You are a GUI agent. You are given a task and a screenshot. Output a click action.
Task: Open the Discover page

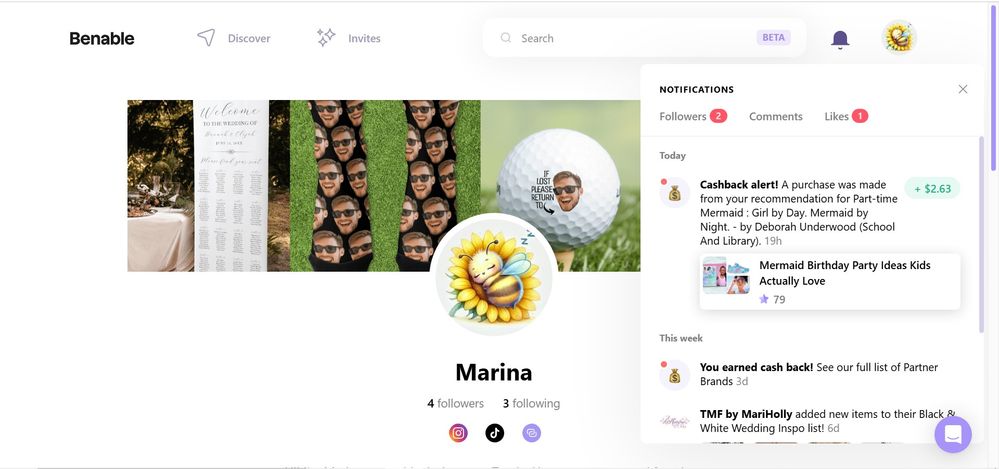tap(234, 38)
